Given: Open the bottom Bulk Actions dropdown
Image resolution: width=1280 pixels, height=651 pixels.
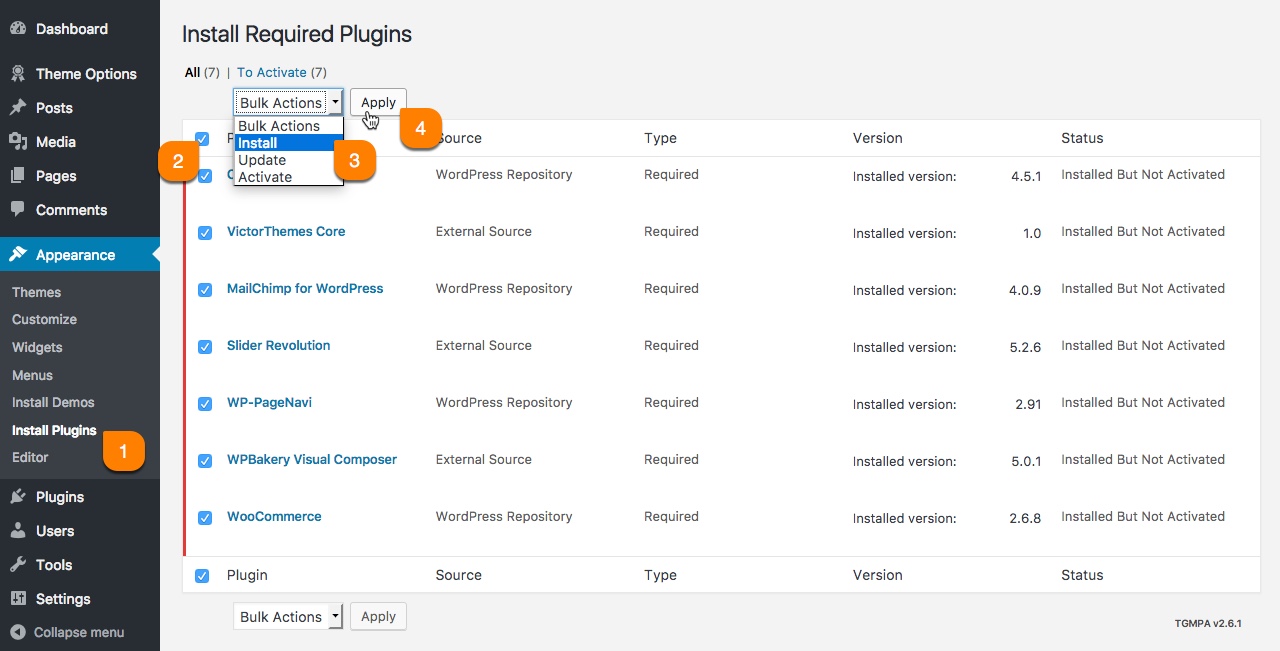Looking at the screenshot, I should tap(288, 616).
